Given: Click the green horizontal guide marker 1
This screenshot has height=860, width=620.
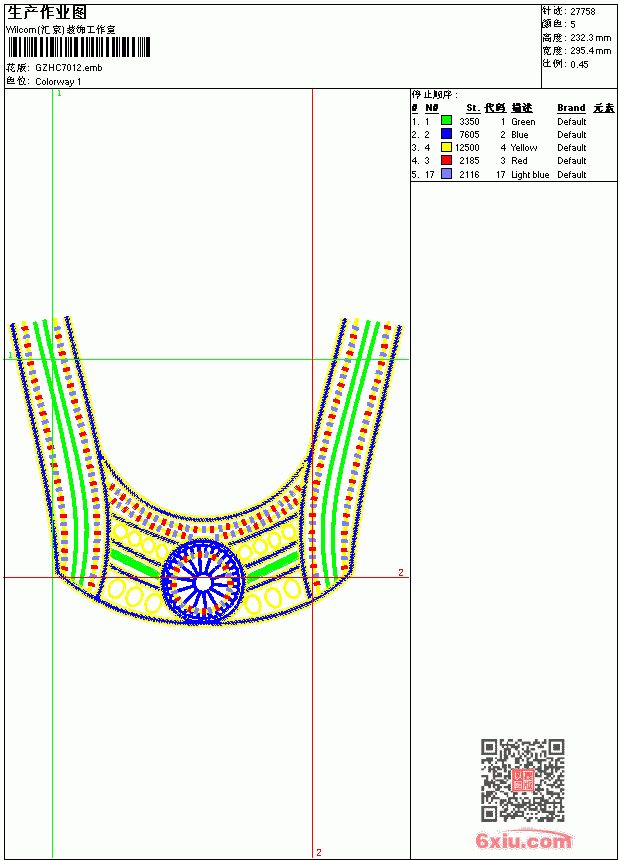Looking at the screenshot, I should (x=10, y=355).
